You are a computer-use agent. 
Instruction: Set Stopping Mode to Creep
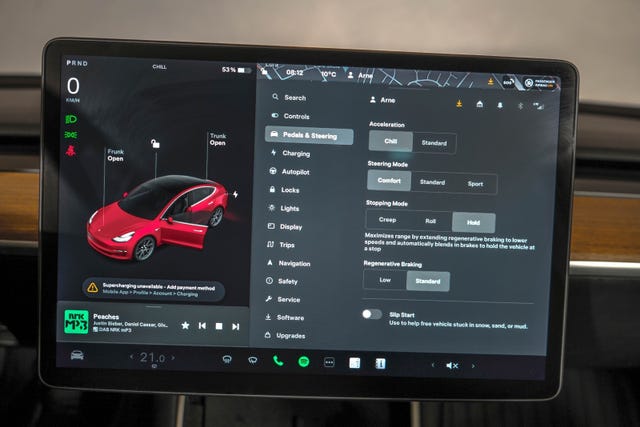(x=387, y=220)
